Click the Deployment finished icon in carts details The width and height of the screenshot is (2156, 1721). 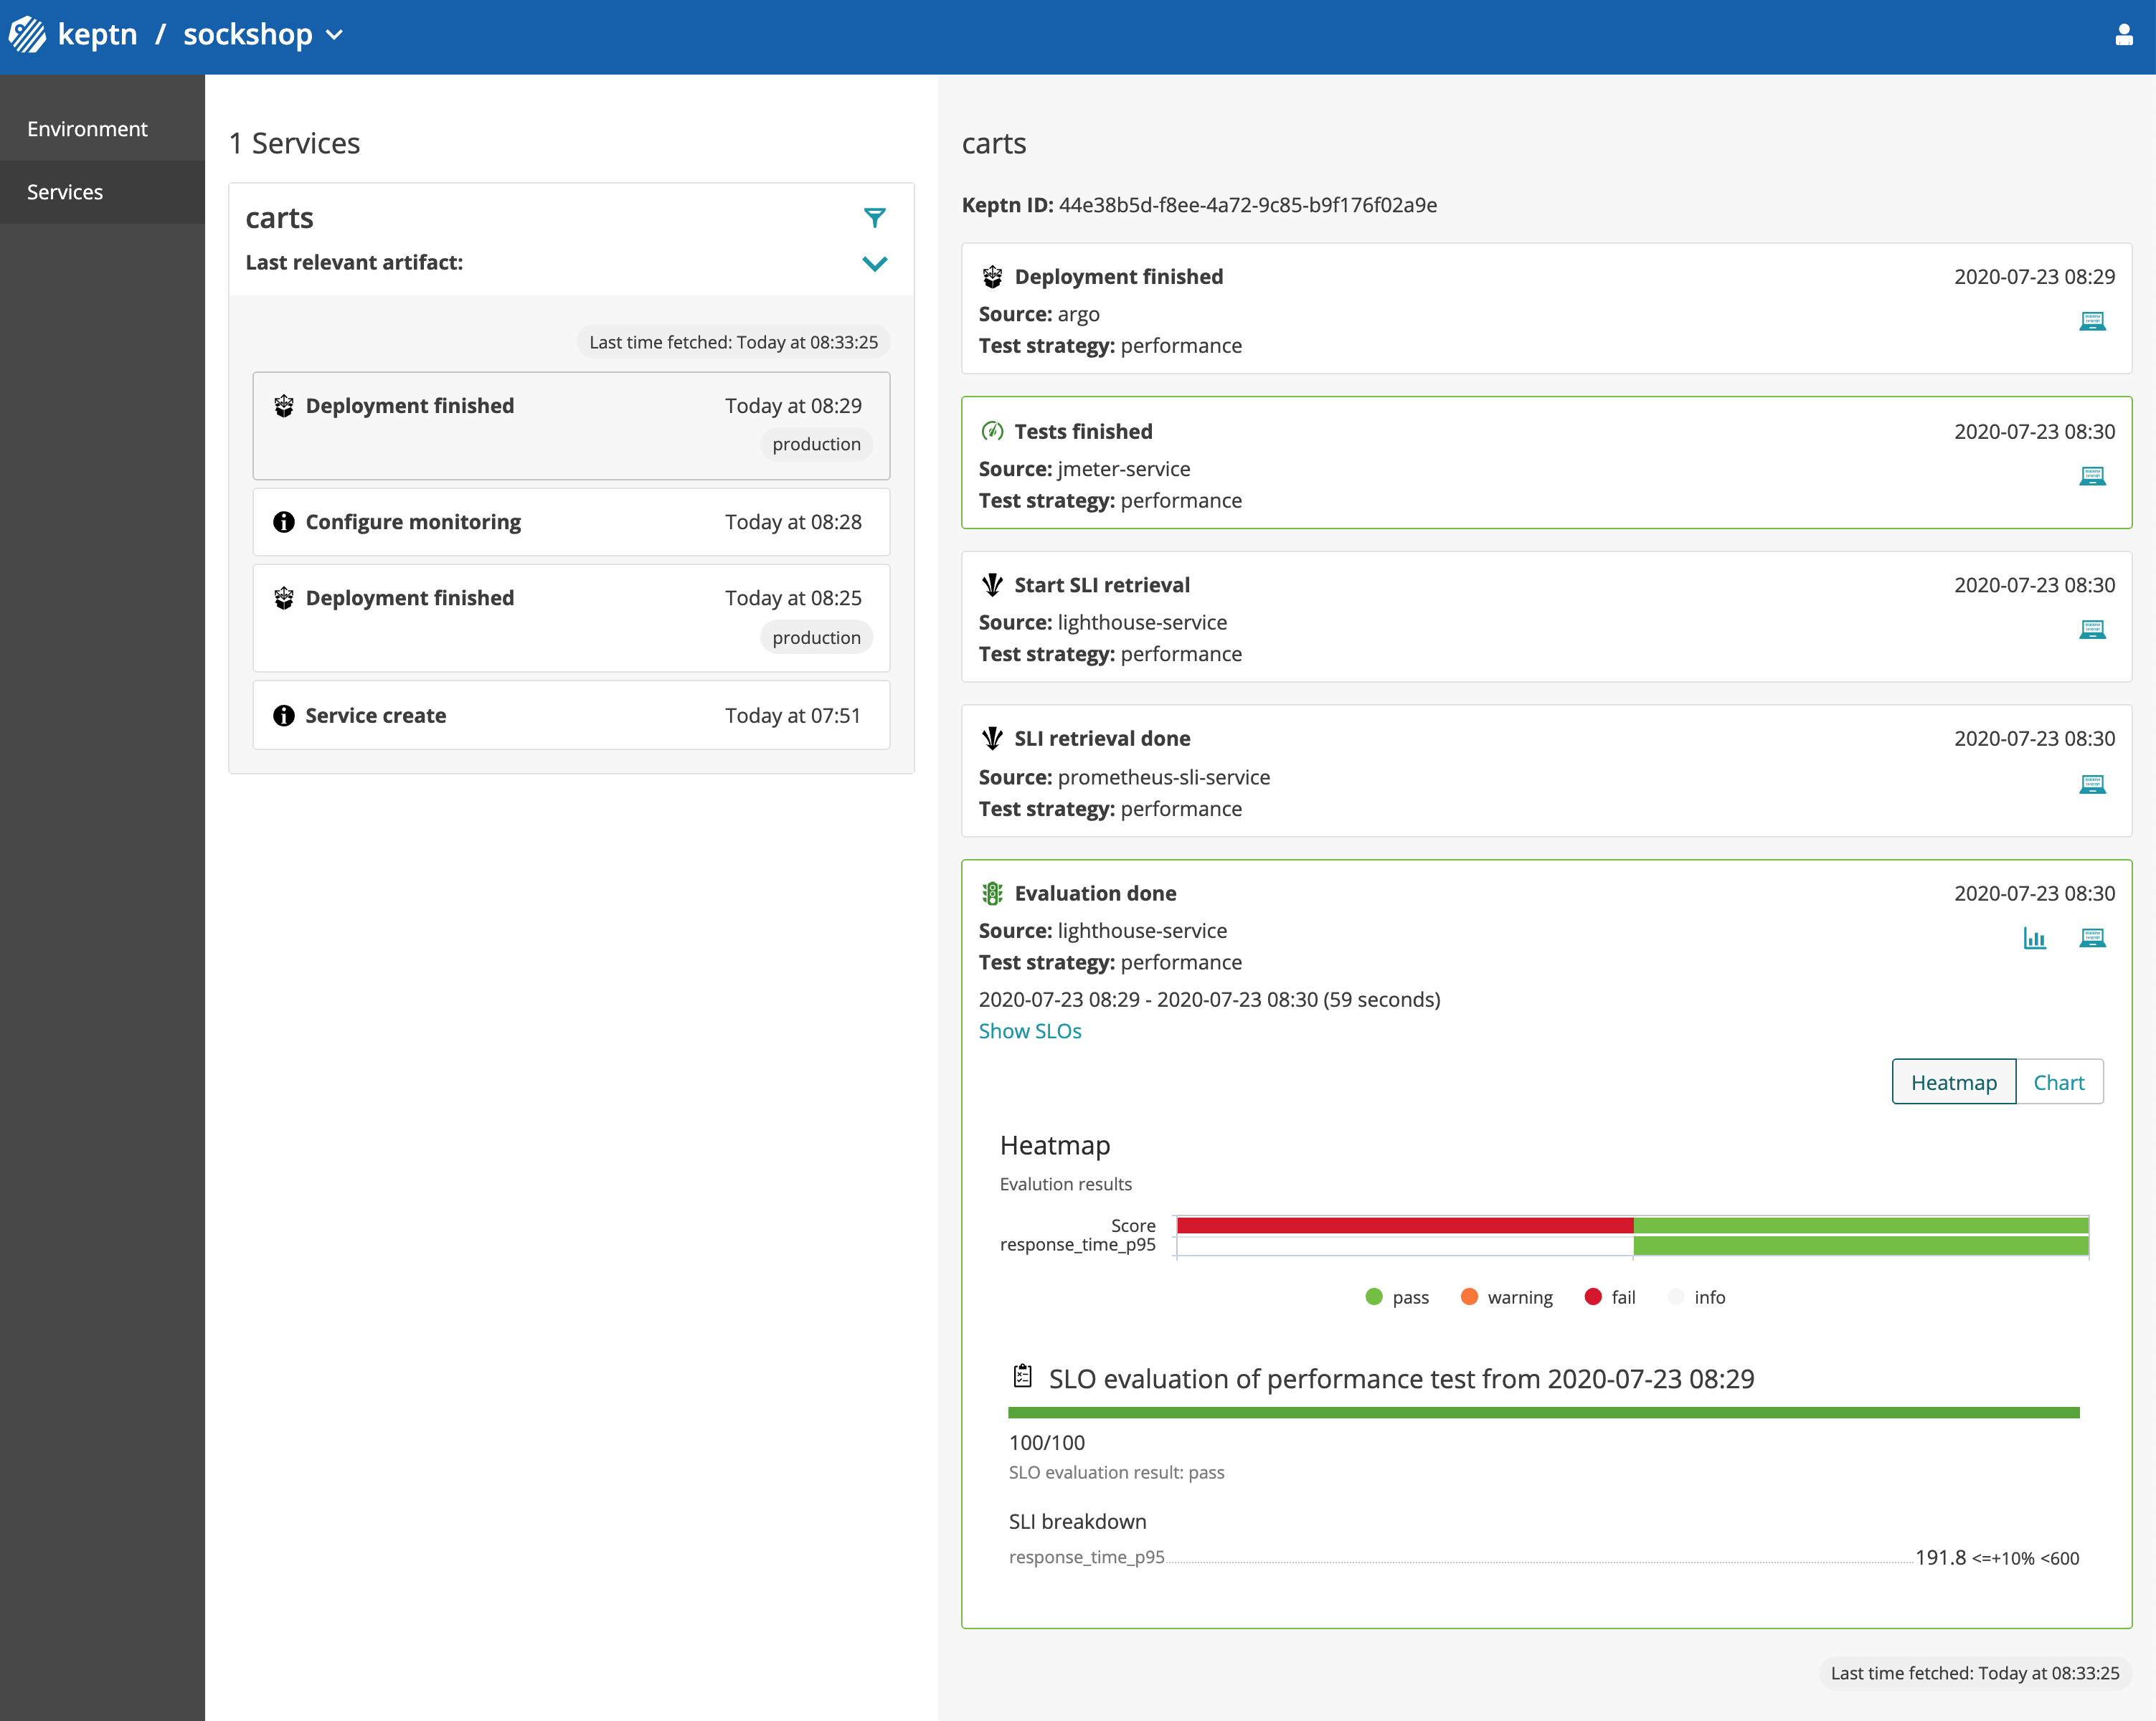(x=992, y=276)
